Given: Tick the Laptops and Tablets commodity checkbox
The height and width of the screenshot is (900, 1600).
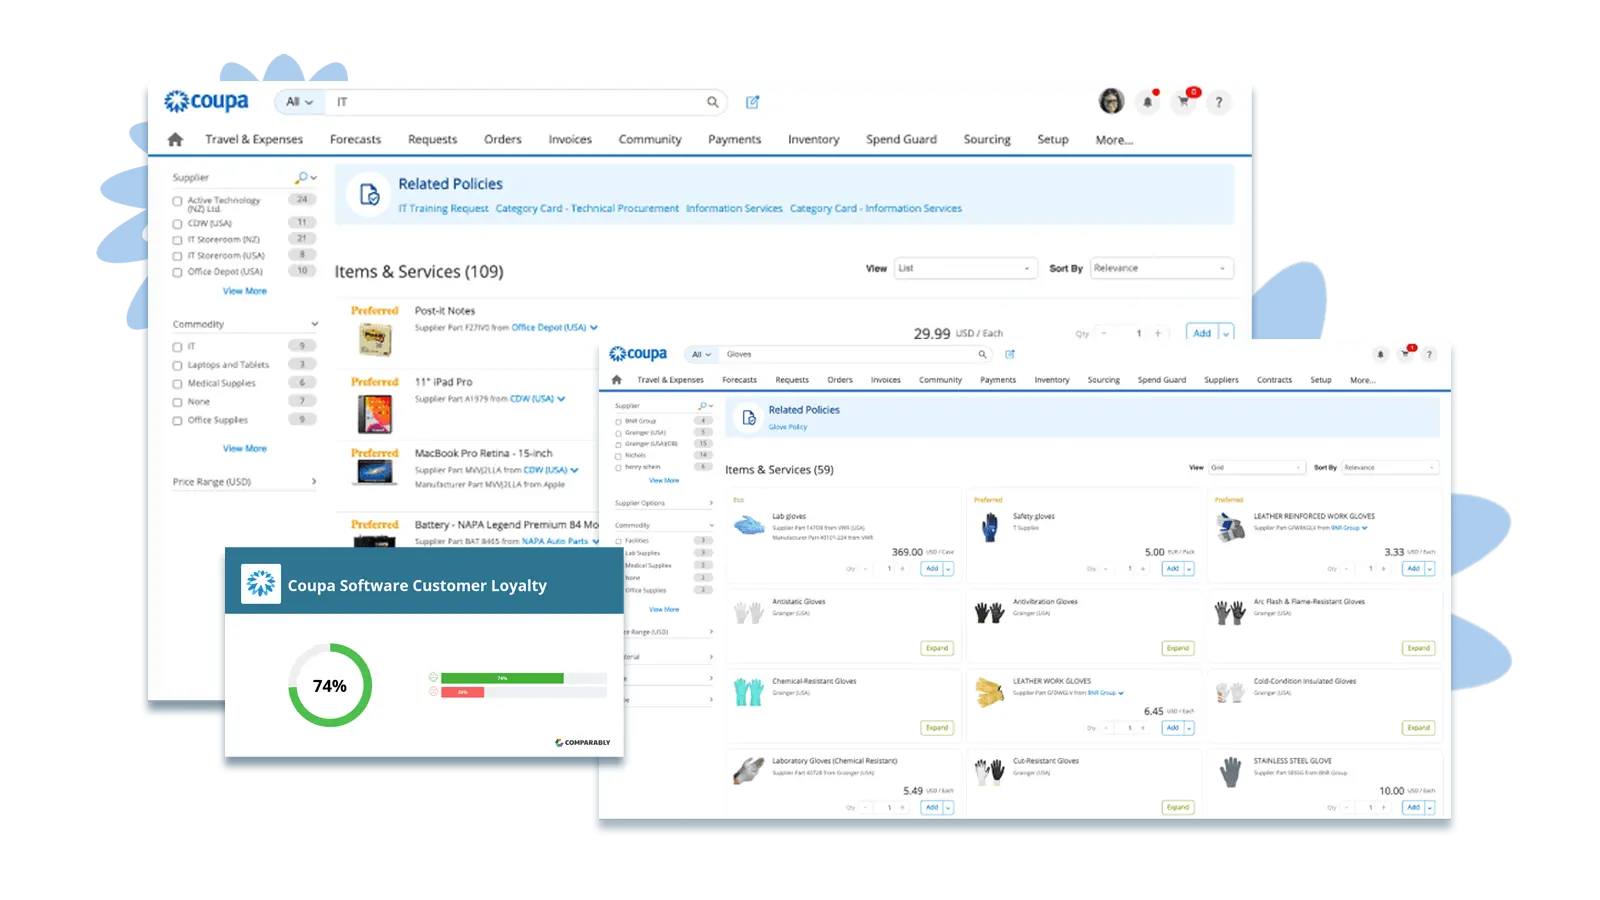Looking at the screenshot, I should 178,366.
